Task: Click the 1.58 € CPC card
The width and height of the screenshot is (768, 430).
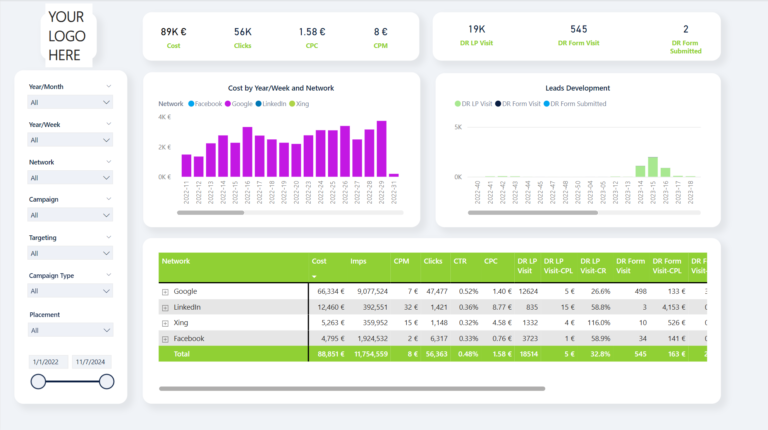Action: pyautogui.click(x=312, y=37)
